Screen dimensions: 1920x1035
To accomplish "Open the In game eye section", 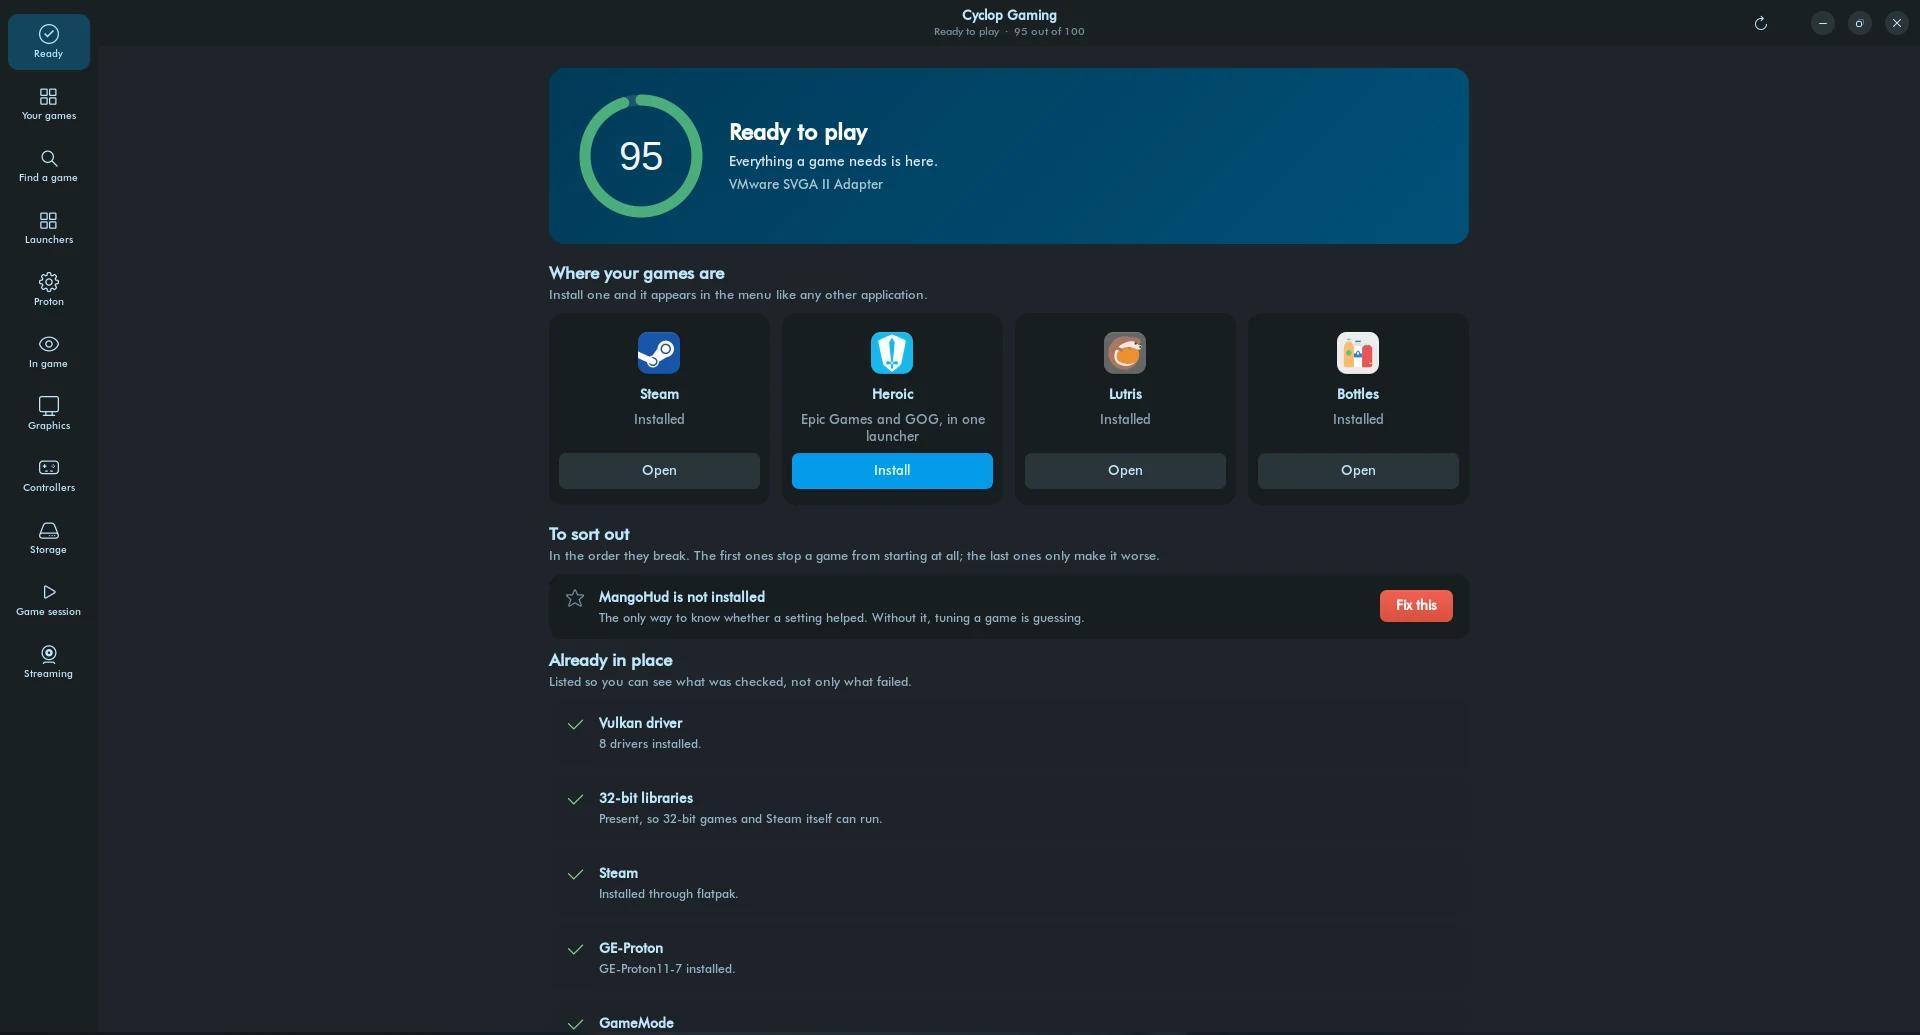I will [48, 352].
